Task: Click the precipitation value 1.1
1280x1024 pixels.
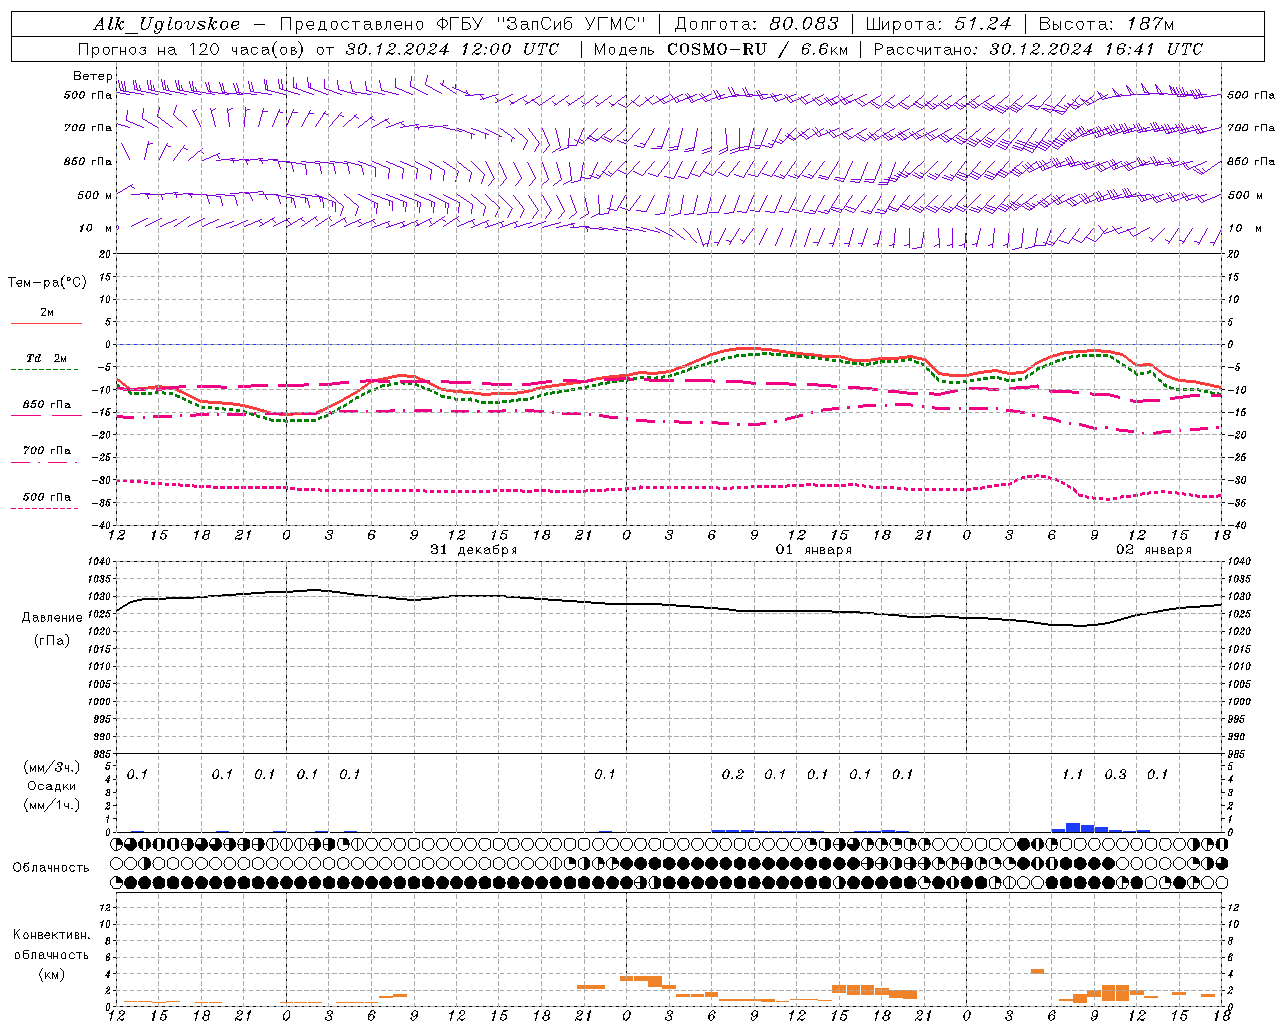Action: click(1072, 775)
